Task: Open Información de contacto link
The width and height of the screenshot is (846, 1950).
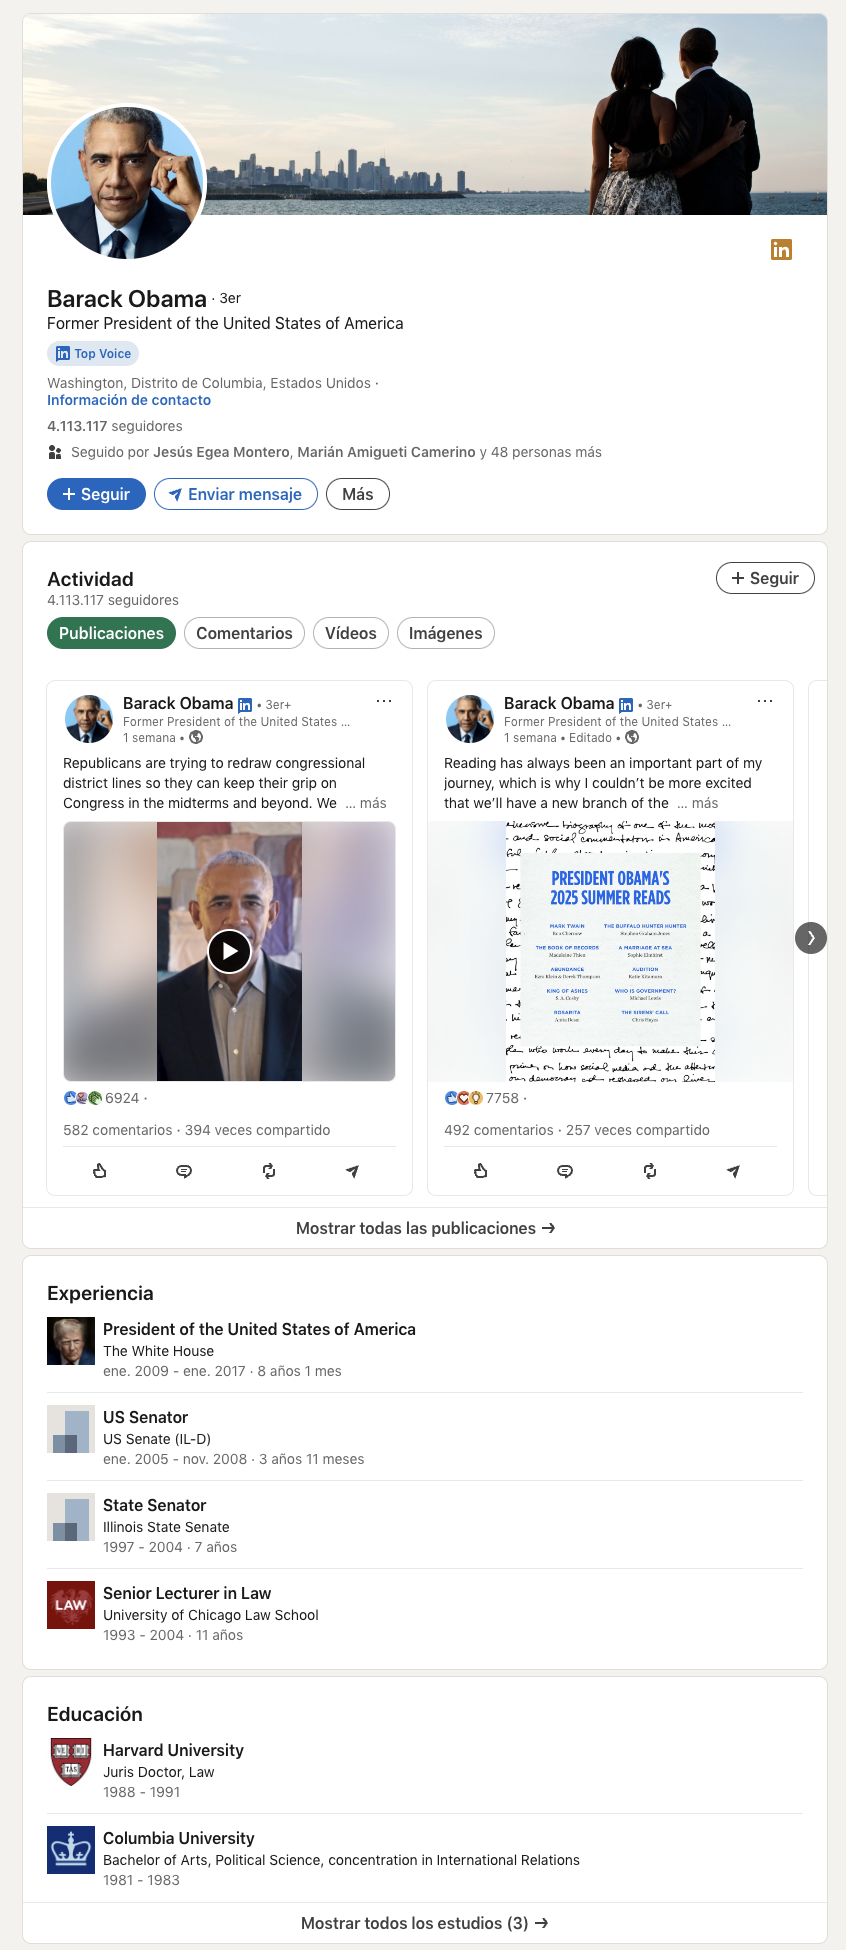Action: click(x=129, y=400)
